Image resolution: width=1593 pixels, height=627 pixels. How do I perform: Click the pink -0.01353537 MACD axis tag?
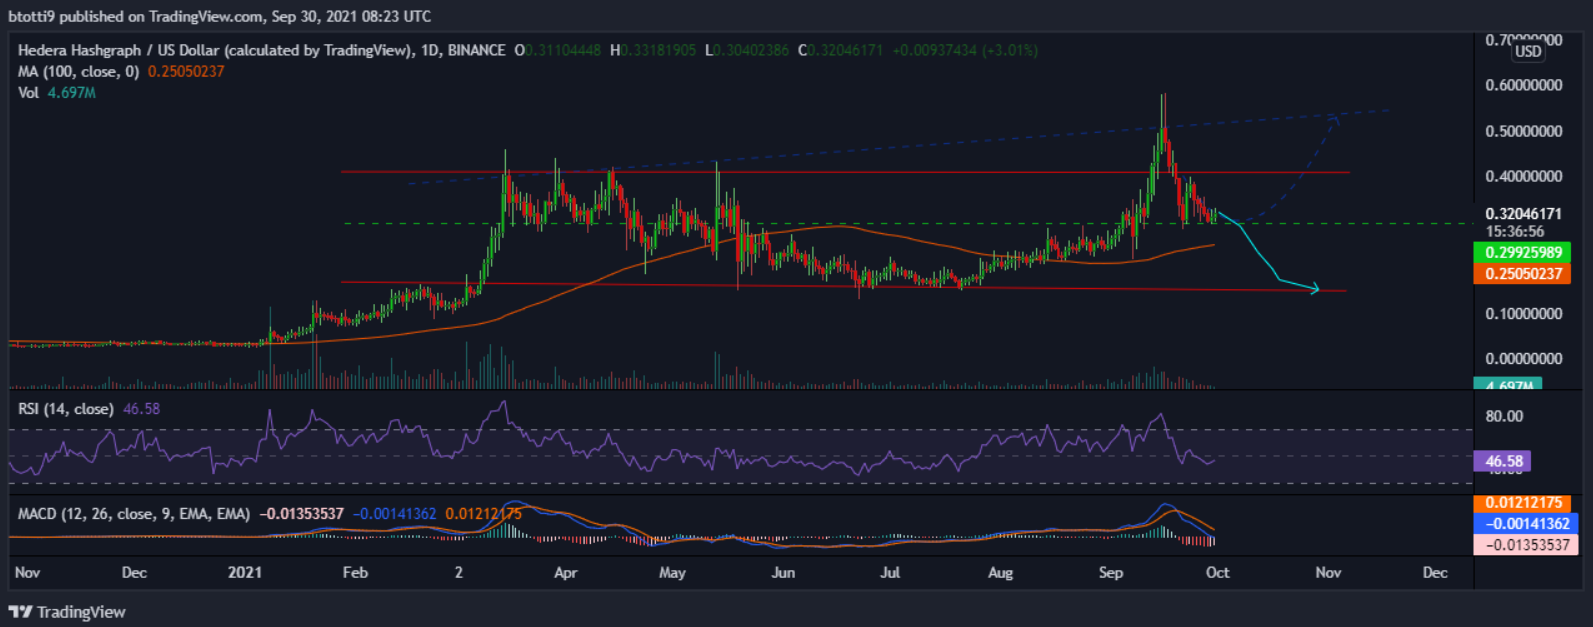[x=1525, y=545]
